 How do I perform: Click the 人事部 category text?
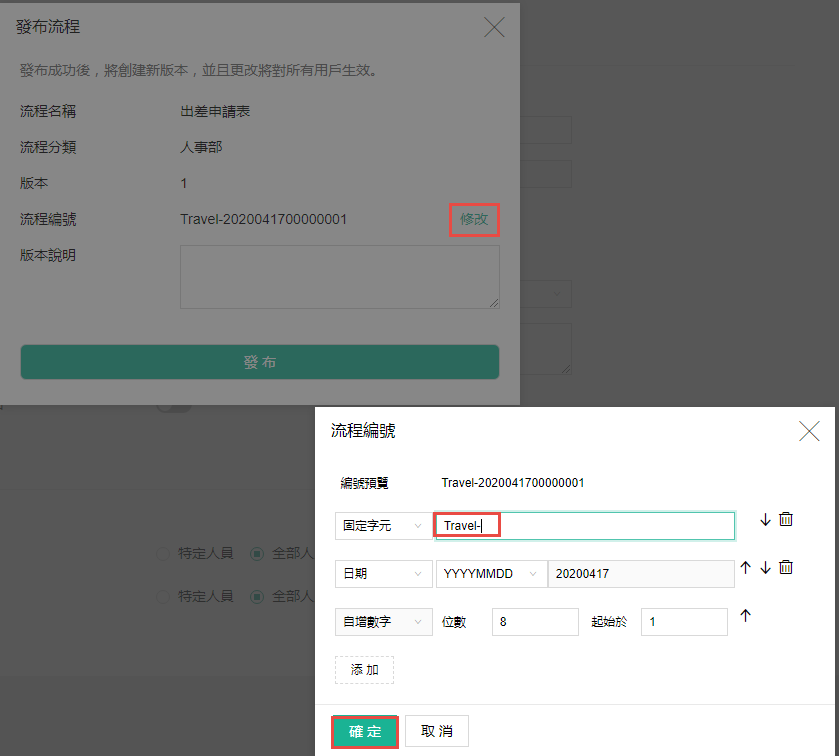(201, 147)
